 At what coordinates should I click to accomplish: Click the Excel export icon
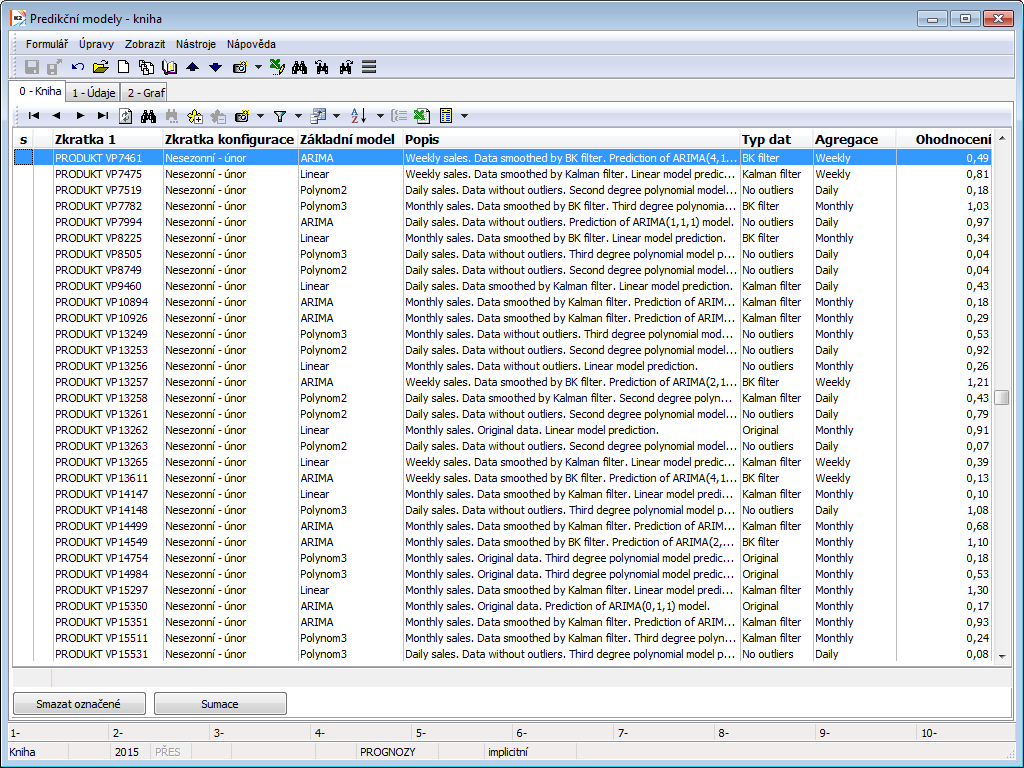pos(422,116)
